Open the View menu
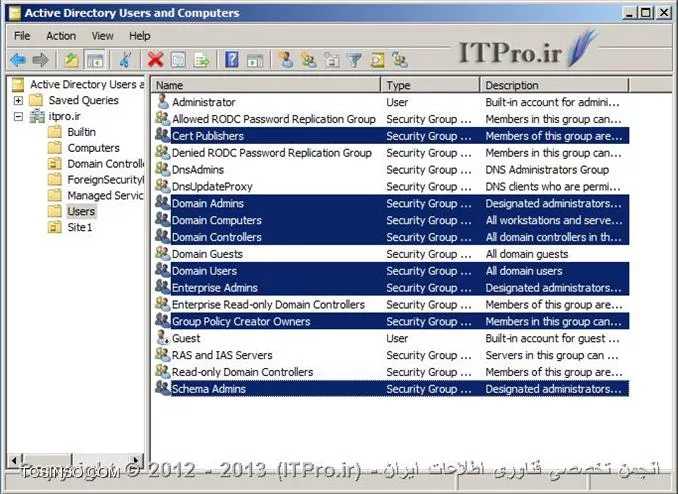The height and width of the screenshot is (494, 678). pos(102,36)
